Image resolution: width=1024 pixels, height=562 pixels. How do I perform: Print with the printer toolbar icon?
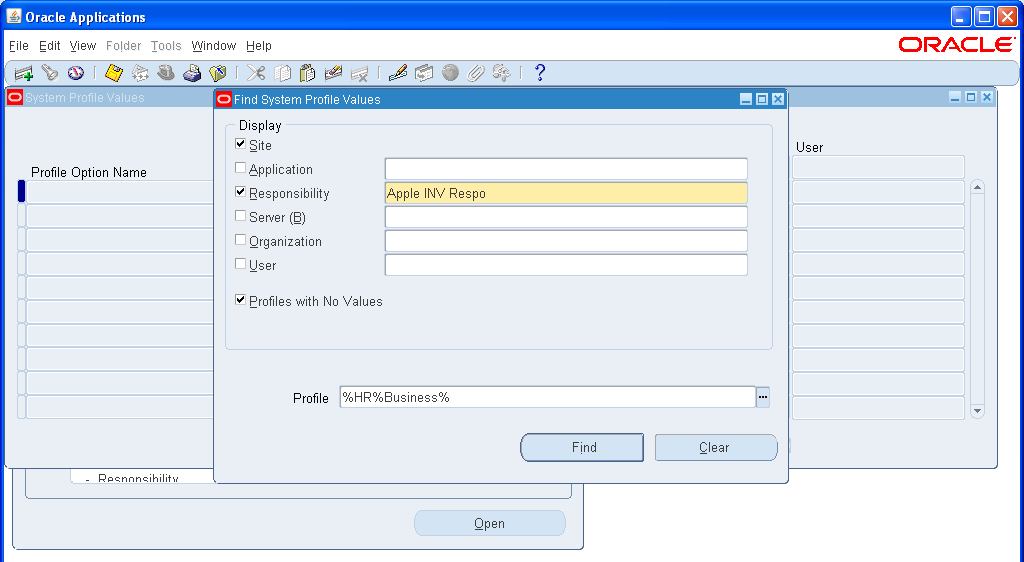(191, 73)
